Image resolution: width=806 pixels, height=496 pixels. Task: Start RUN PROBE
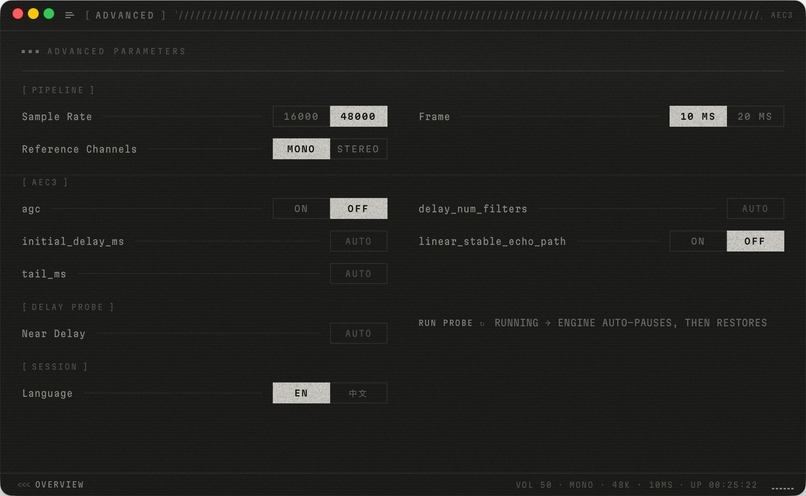tap(445, 323)
